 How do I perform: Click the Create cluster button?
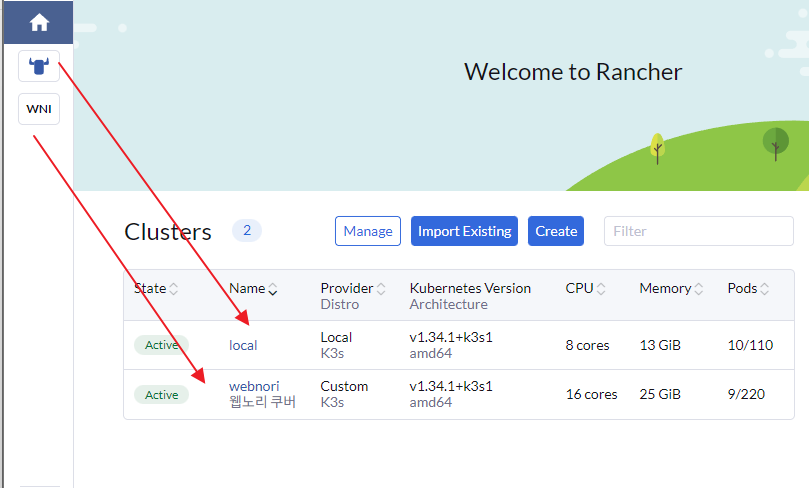coord(556,231)
